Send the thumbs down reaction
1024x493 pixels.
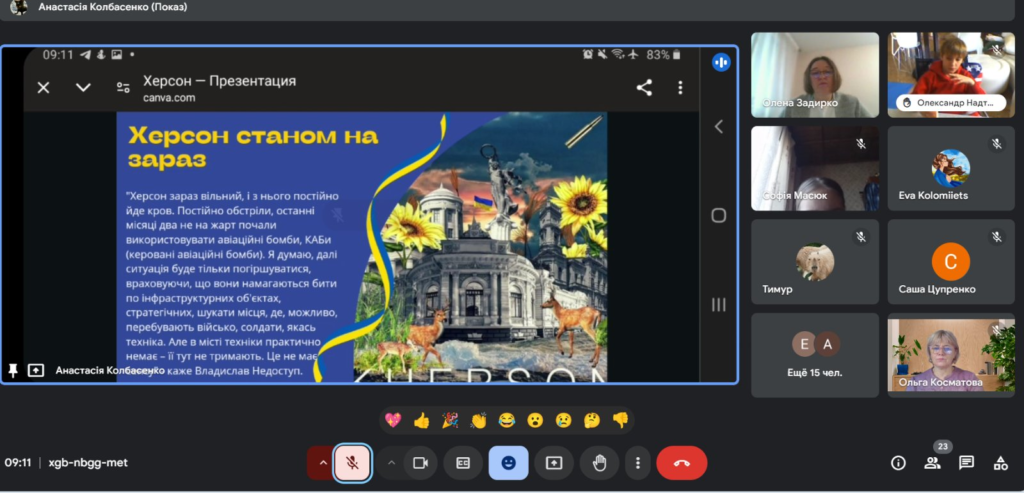(x=620, y=420)
